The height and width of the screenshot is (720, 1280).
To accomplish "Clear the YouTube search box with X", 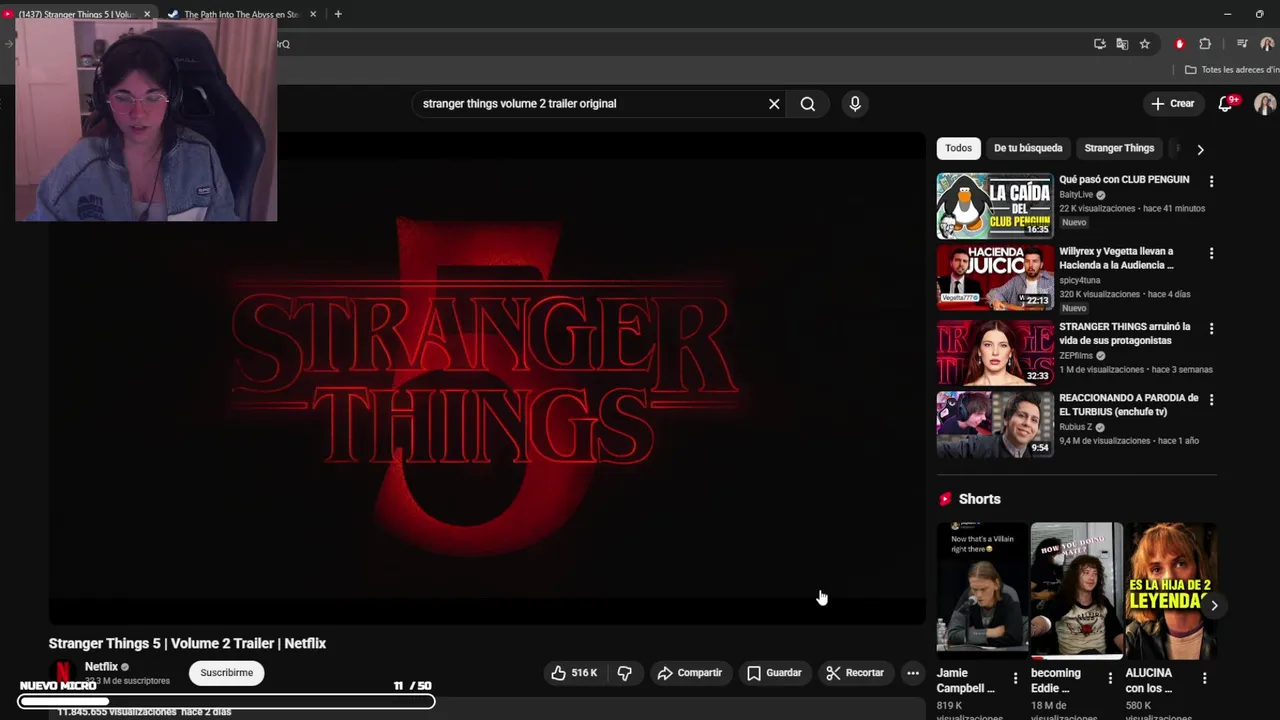I will coord(774,104).
